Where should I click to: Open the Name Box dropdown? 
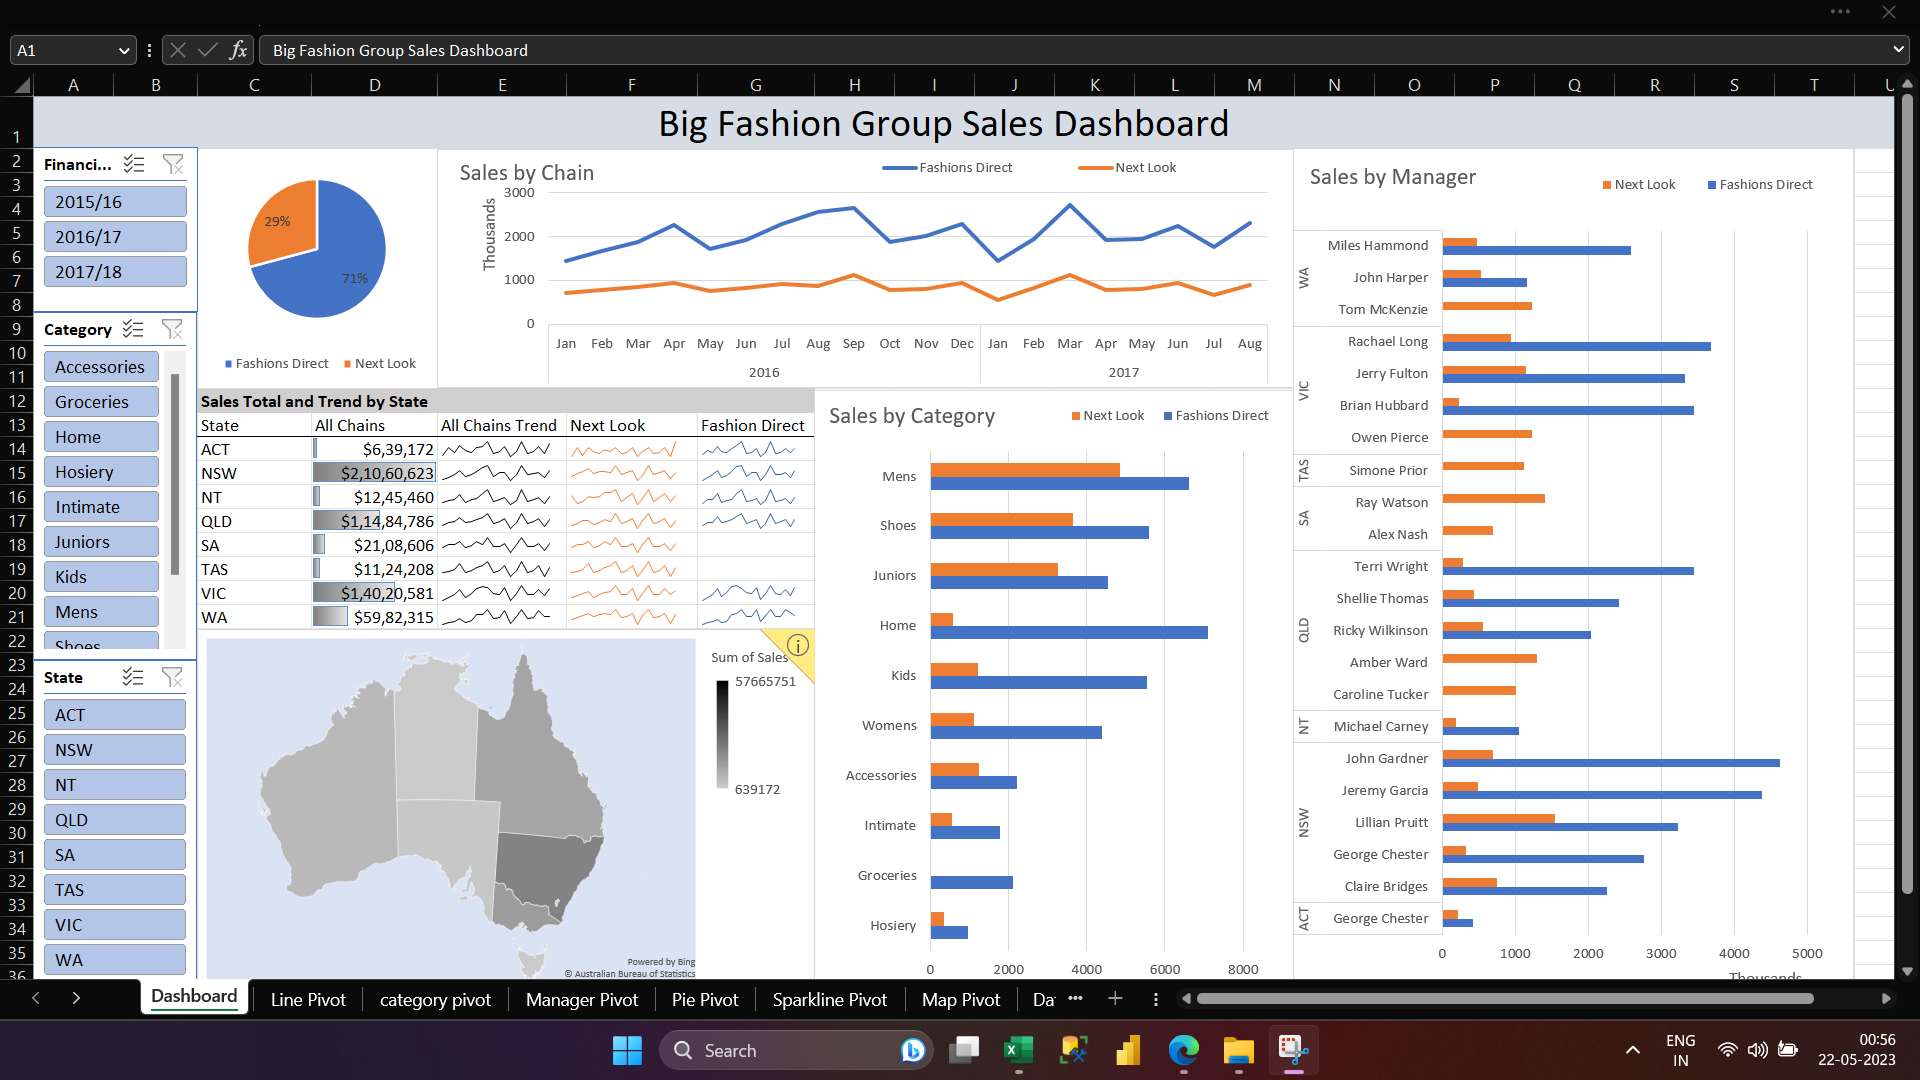124,49
